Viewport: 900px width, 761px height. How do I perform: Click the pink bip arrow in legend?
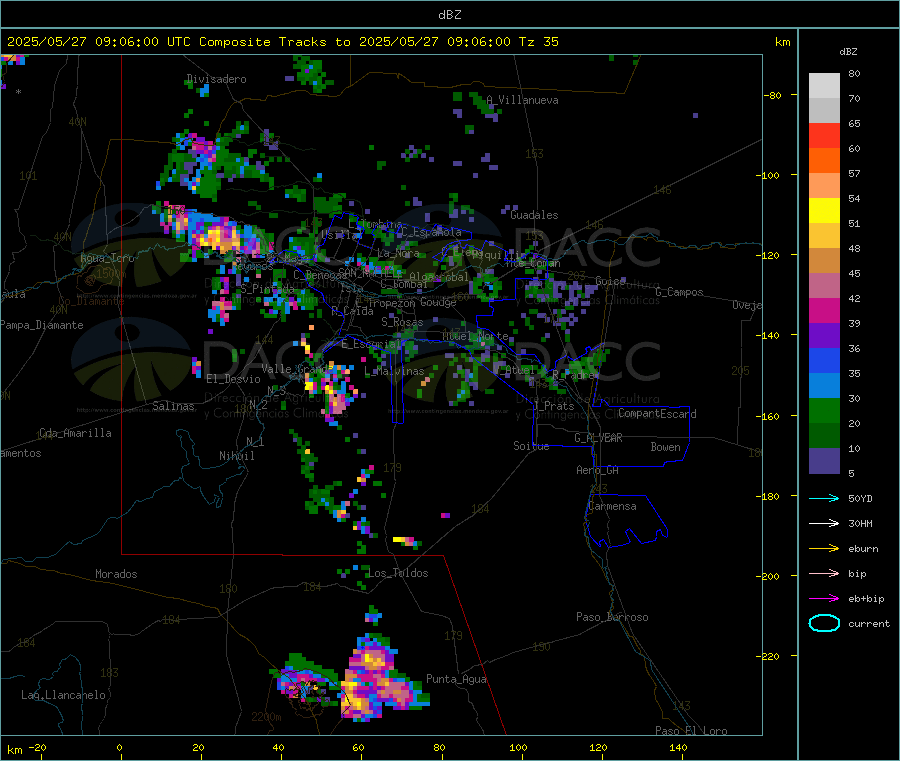pos(824,573)
